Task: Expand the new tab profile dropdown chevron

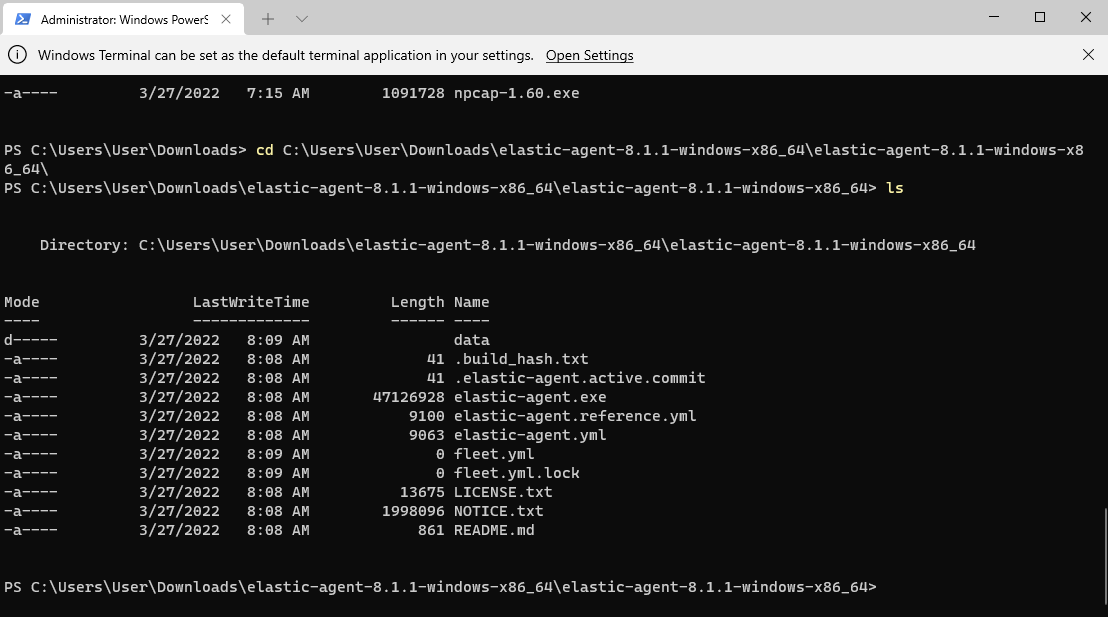Action: pyautogui.click(x=302, y=19)
